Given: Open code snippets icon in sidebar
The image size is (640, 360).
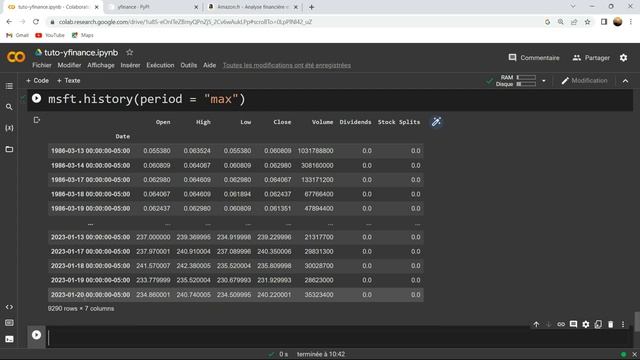Looking at the screenshot, I should 9,307.
